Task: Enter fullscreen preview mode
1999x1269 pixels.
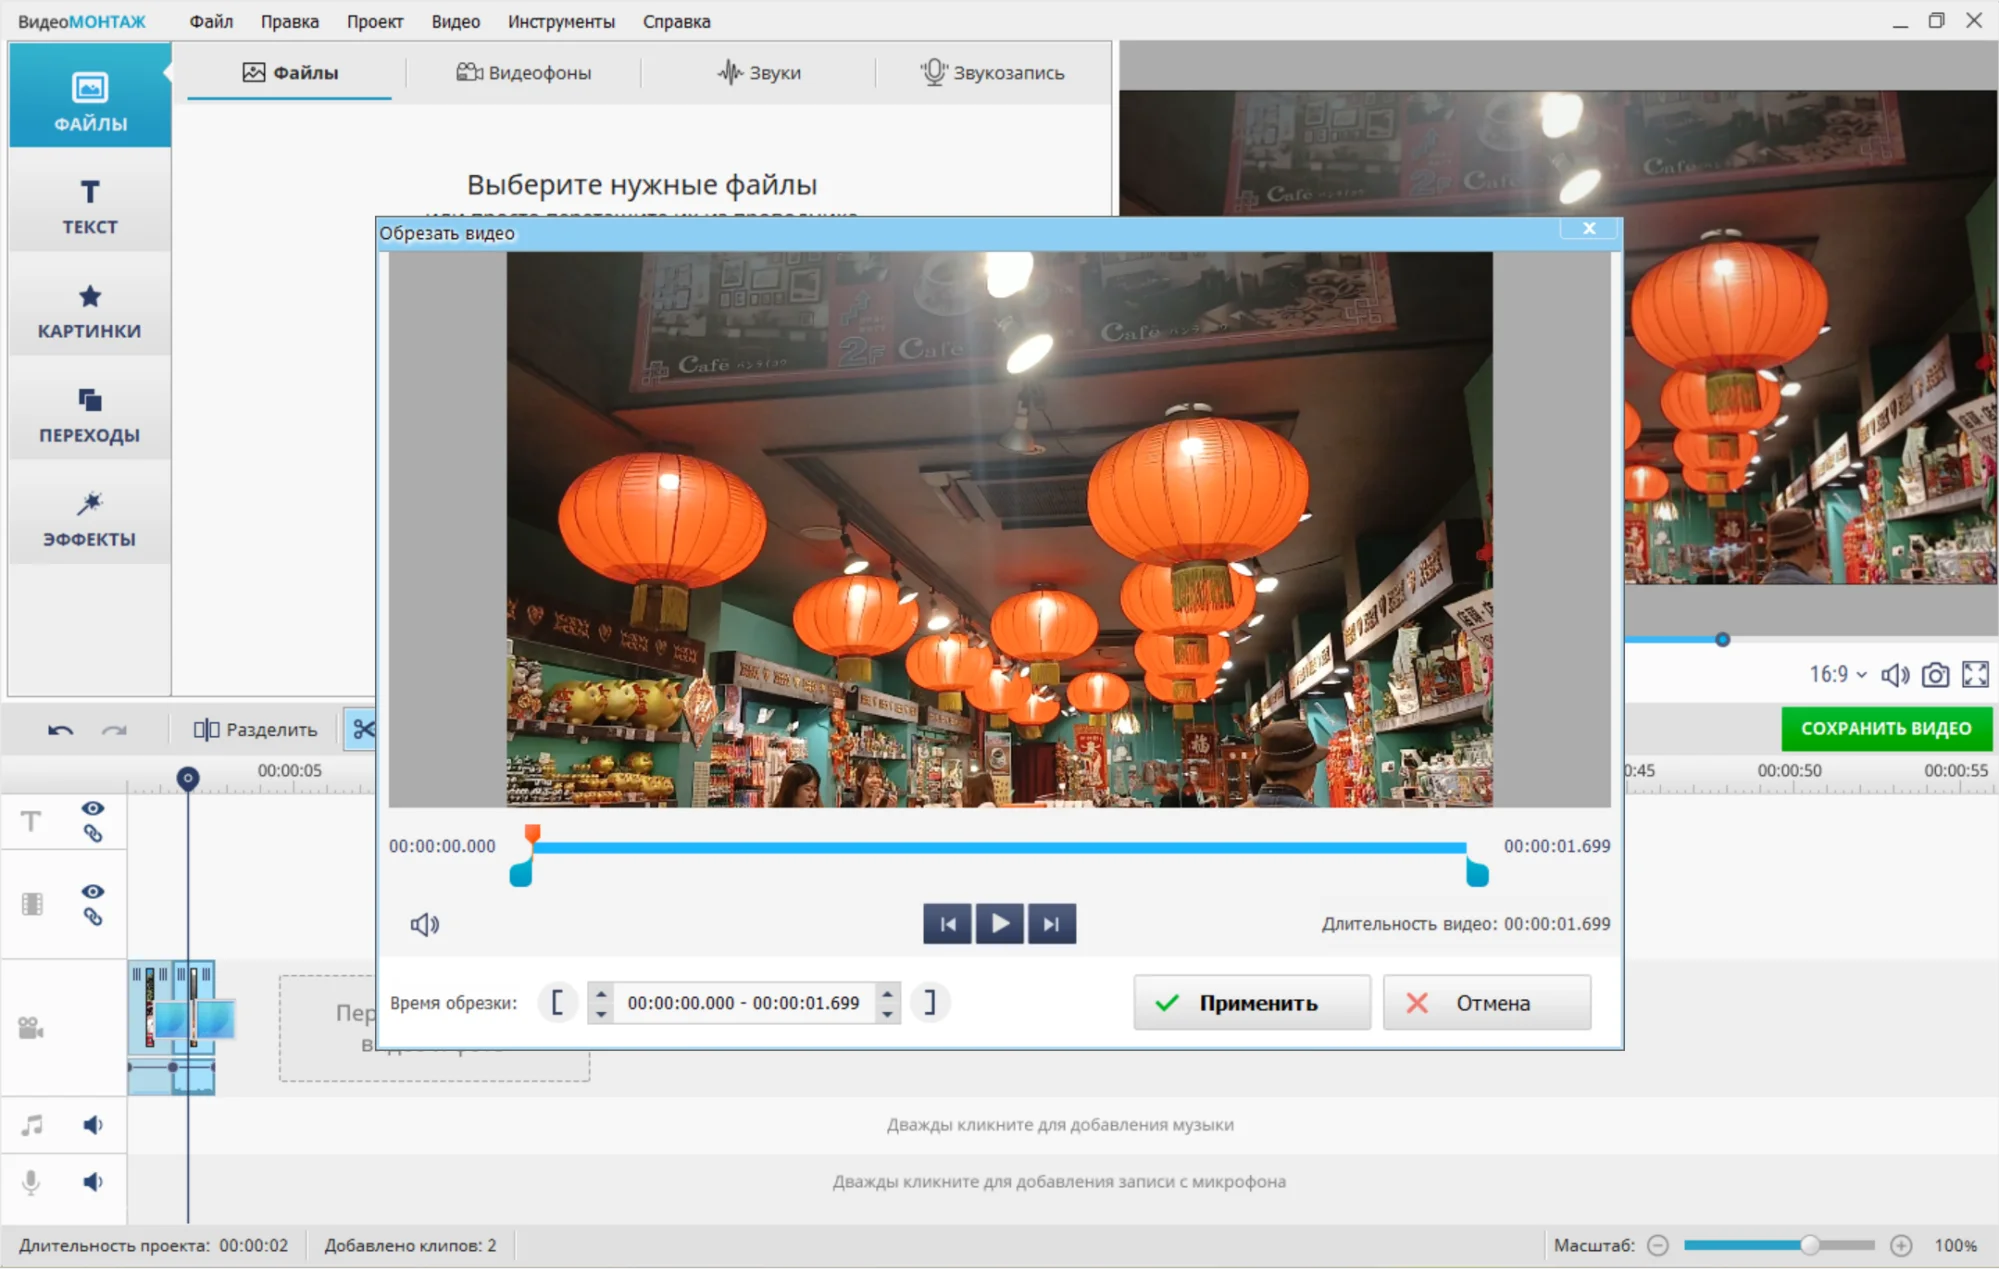Action: coord(1975,675)
